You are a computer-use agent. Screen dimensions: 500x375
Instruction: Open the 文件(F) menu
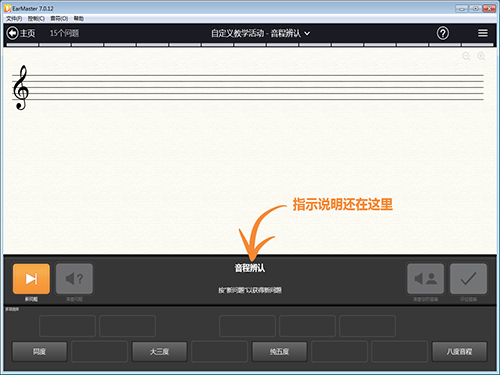pyautogui.click(x=14, y=18)
